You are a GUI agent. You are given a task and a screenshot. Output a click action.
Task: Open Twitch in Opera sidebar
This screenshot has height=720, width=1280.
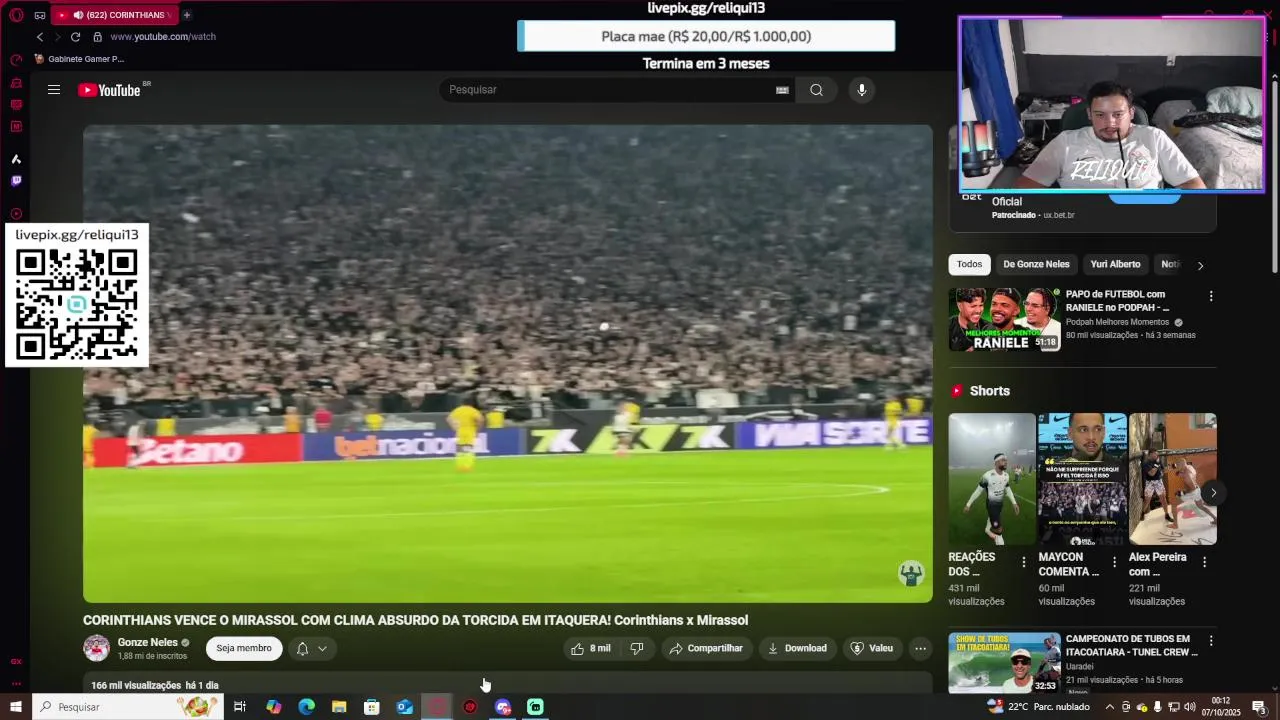click(16, 181)
